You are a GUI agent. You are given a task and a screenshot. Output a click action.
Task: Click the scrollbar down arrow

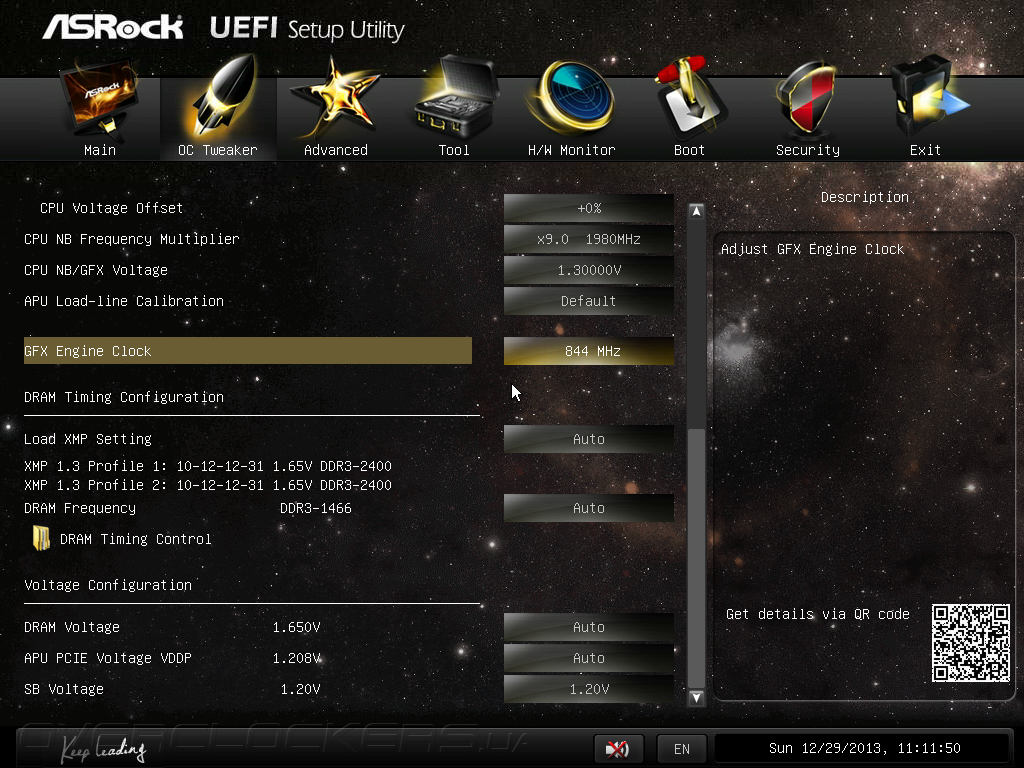click(x=696, y=697)
